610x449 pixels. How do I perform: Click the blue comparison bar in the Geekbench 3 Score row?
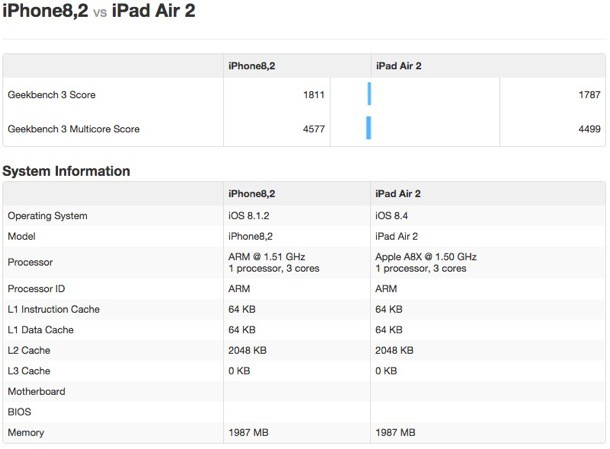[369, 94]
